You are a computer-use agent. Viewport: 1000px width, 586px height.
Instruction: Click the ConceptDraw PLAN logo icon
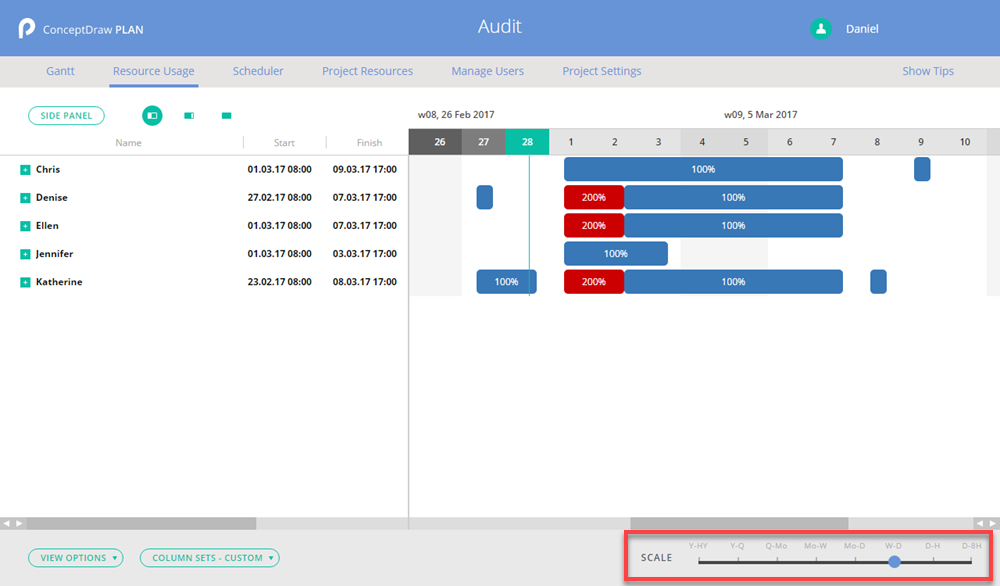coord(27,29)
